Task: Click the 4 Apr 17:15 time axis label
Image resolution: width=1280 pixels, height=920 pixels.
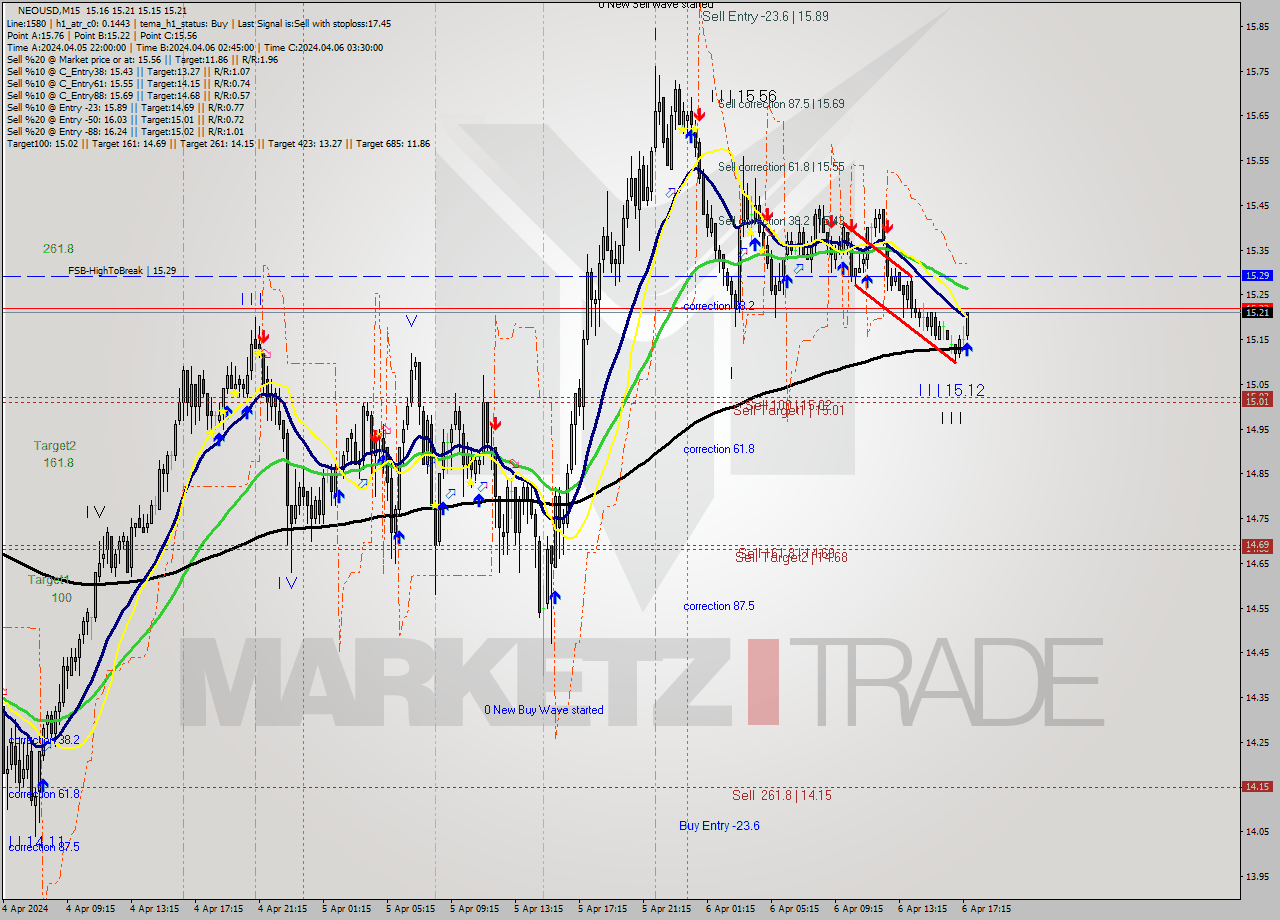Action: (218, 910)
